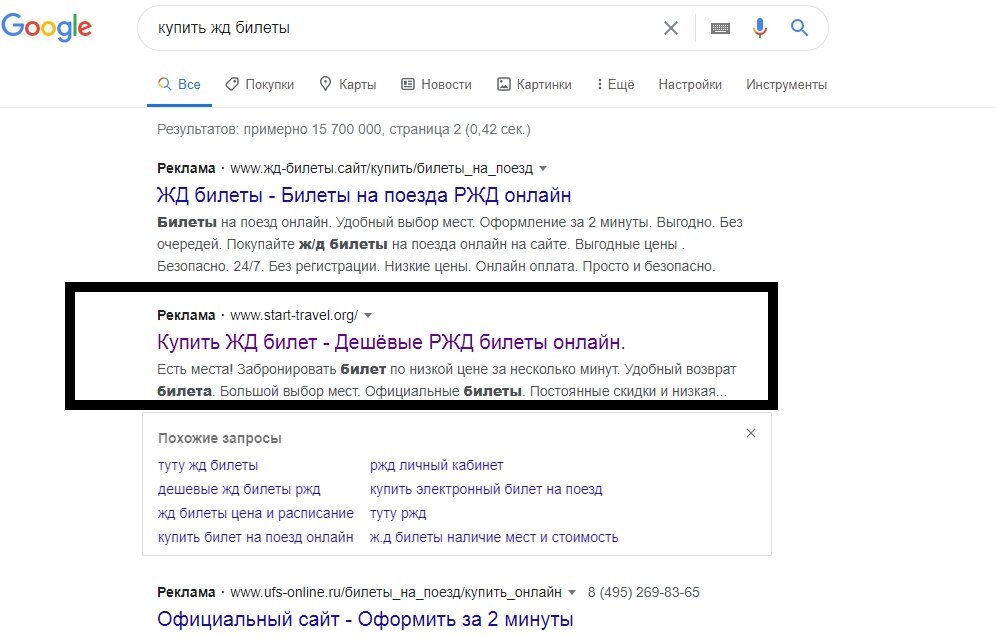996x637 pixels.
Task: Open the Google logo homepage
Action: point(46,27)
